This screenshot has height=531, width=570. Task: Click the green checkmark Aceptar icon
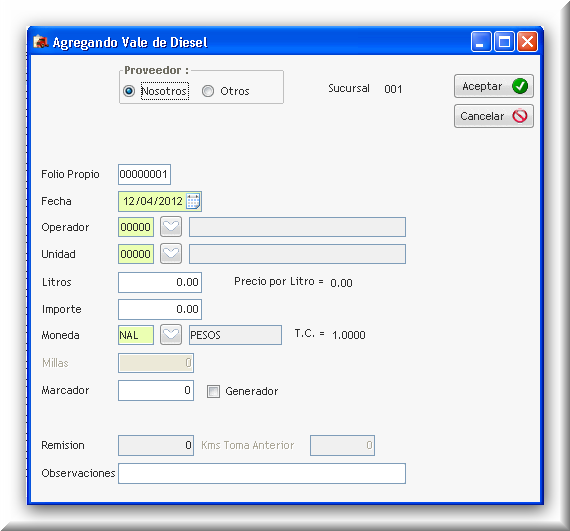[520, 86]
